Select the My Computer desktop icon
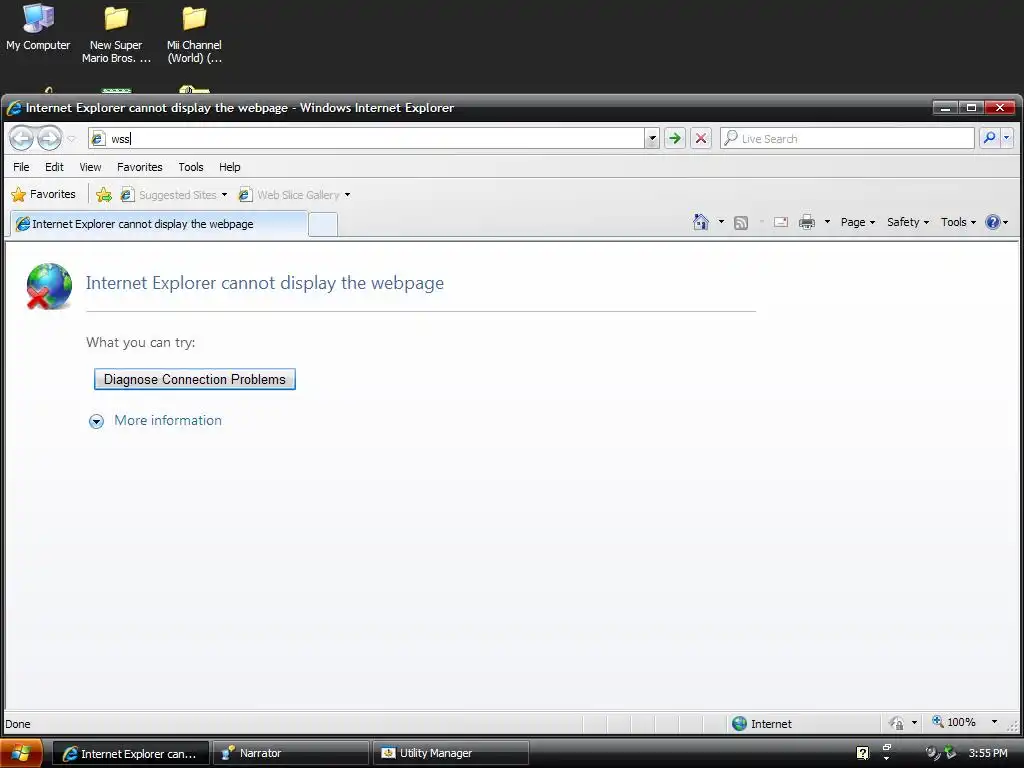Viewport: 1024px width, 768px height. coord(38,27)
